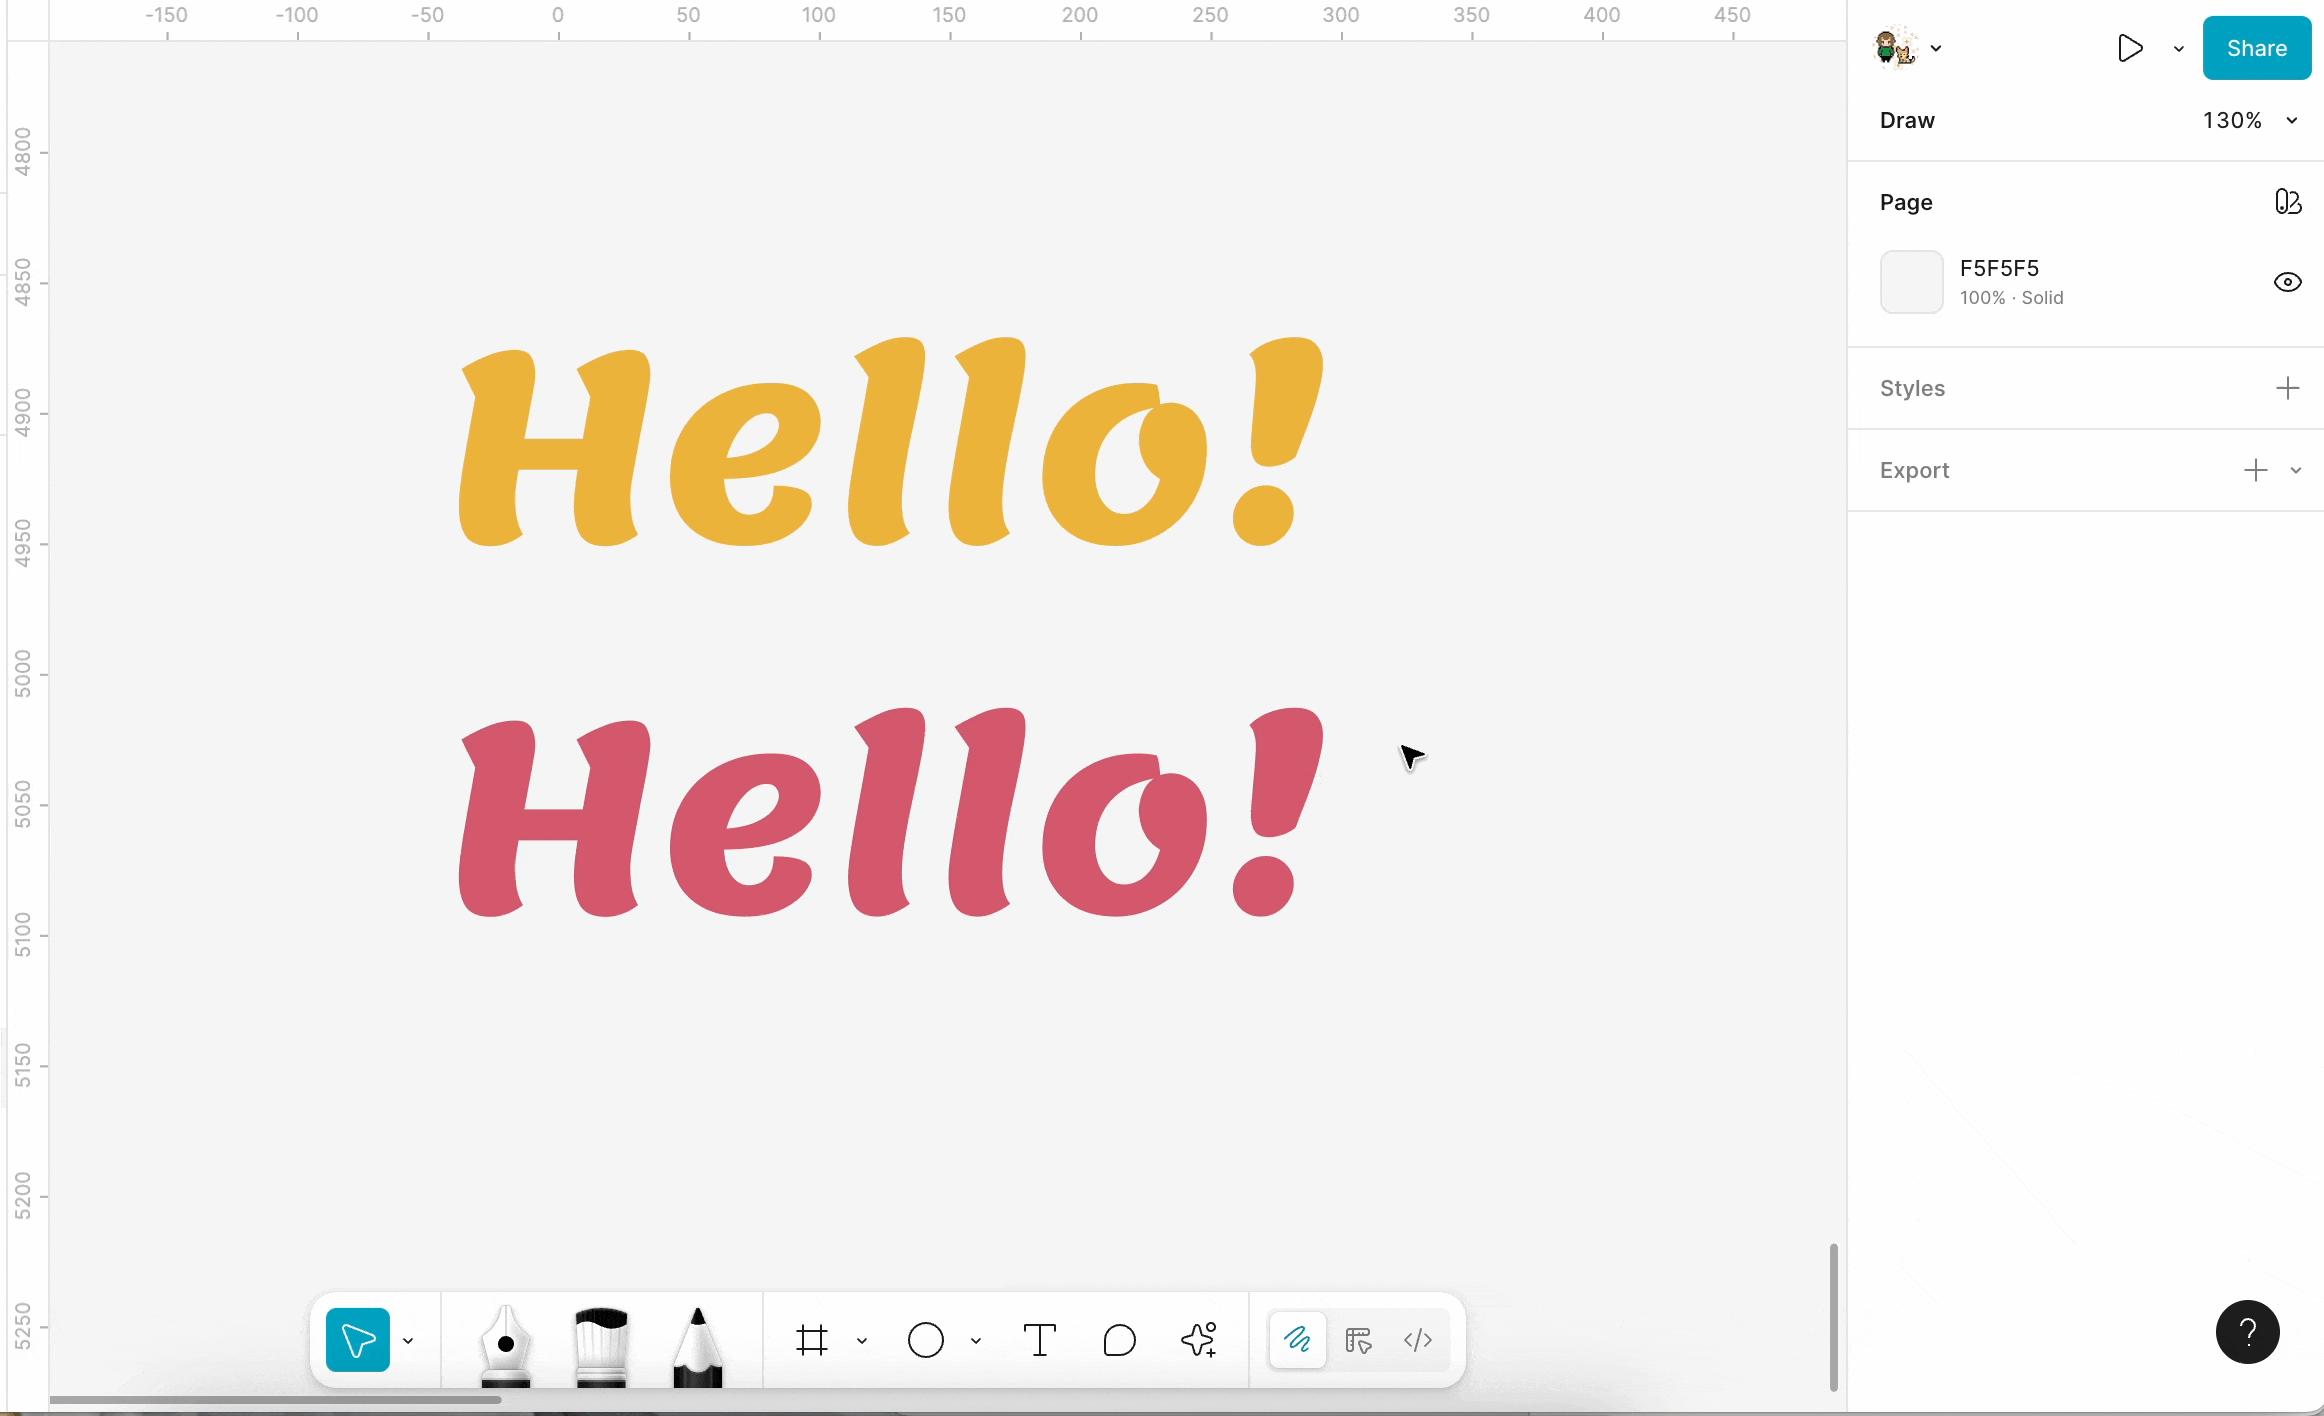
Task: Select the pink Hello! text
Action: point(890,812)
